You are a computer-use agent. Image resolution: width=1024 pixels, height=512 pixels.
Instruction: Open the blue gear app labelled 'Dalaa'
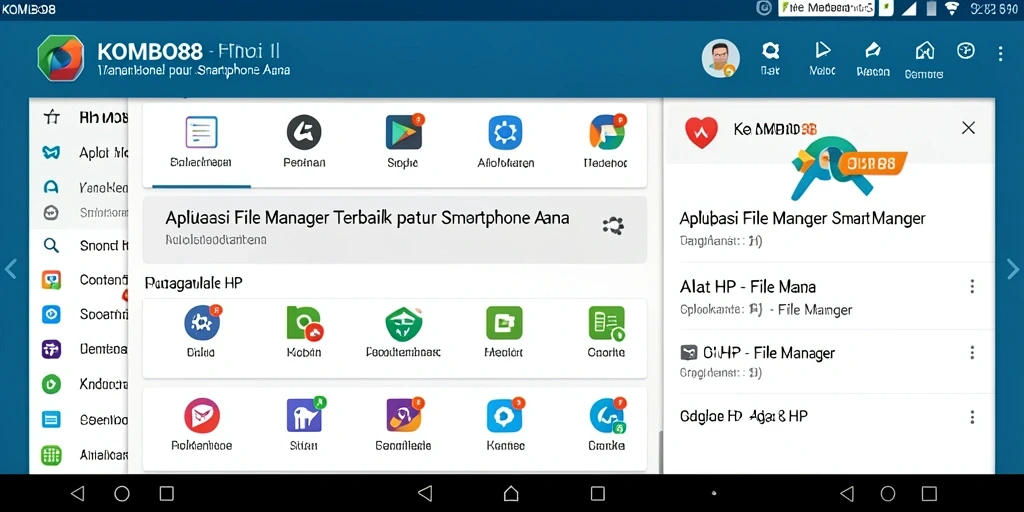click(x=201, y=323)
